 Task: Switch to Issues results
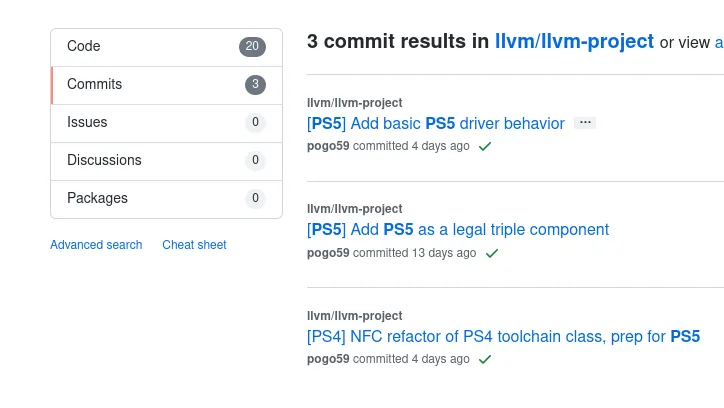click(166, 123)
